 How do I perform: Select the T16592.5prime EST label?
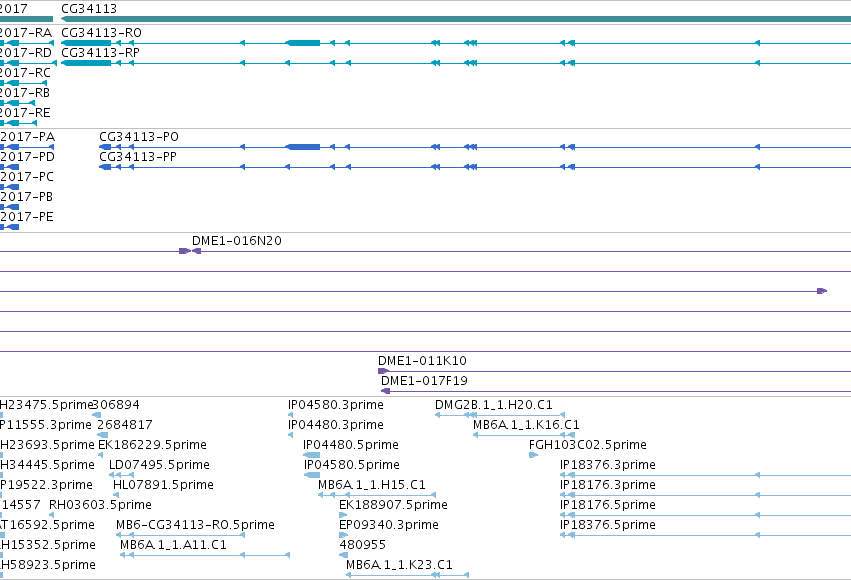tap(47, 525)
